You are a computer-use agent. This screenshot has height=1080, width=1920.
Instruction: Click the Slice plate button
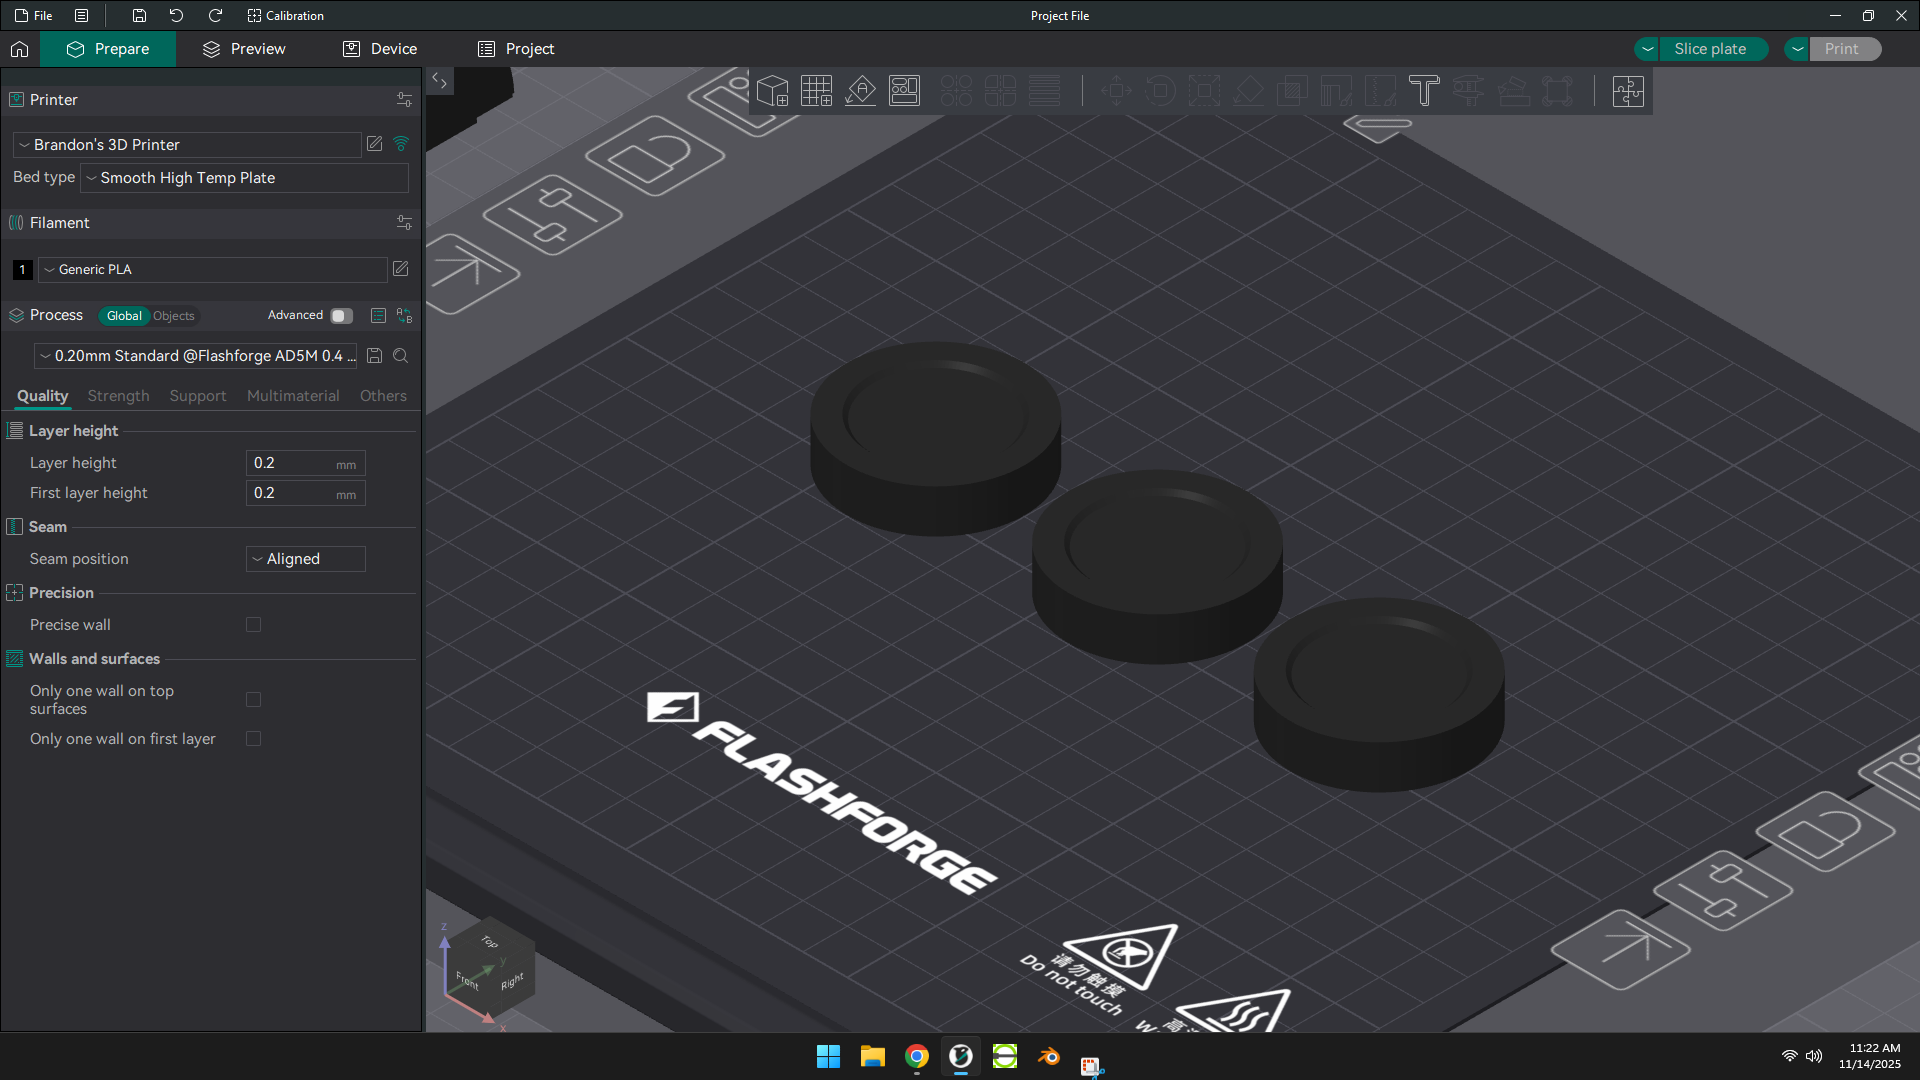[1710, 49]
